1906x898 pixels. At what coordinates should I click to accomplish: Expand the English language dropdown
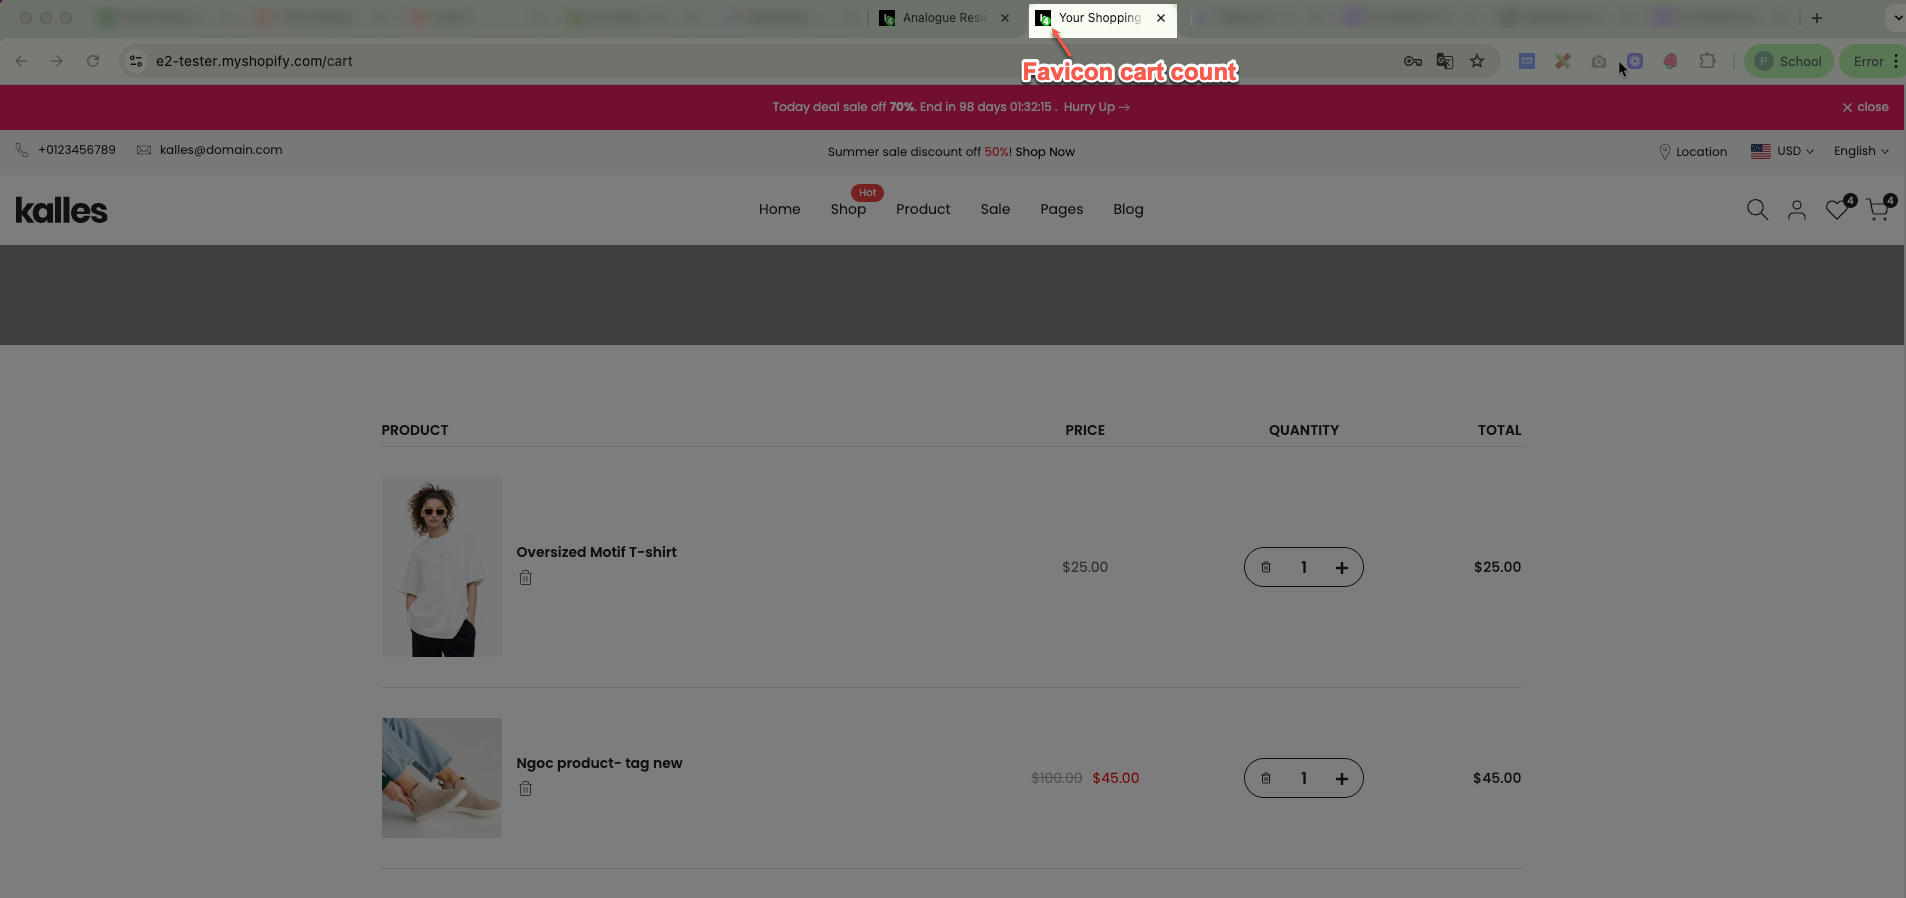[x=1860, y=151]
